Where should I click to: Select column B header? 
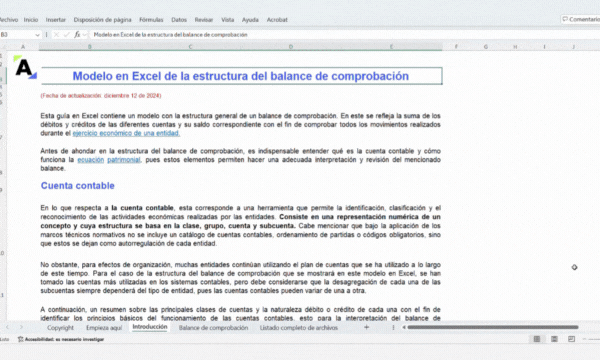pos(90,47)
